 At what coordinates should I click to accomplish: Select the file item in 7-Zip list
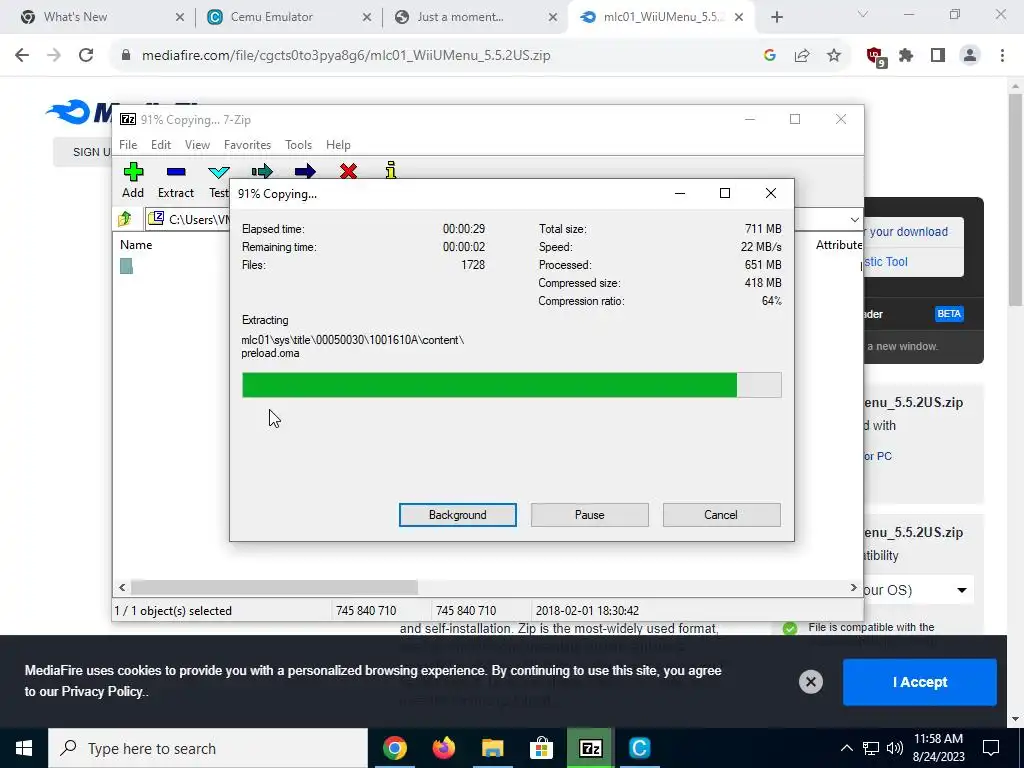[x=126, y=266]
